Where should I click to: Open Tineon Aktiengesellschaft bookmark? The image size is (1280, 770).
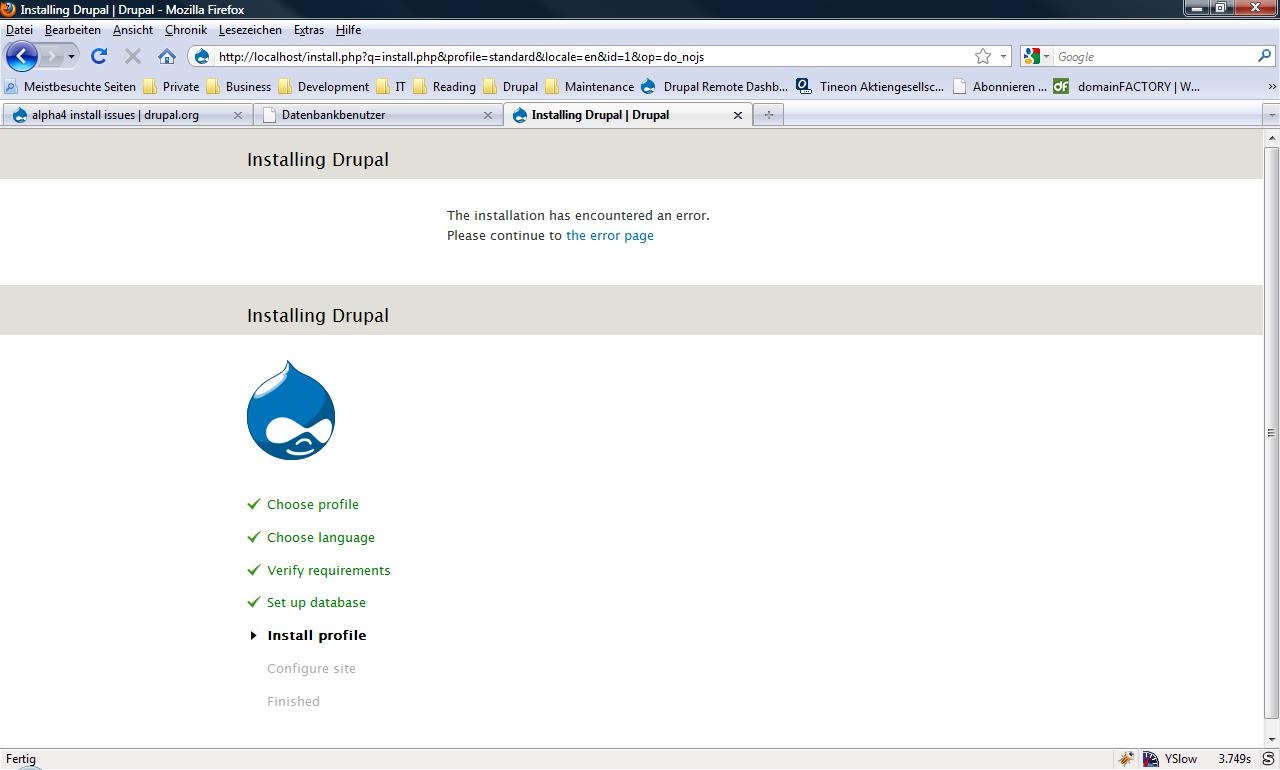pyautogui.click(x=869, y=87)
